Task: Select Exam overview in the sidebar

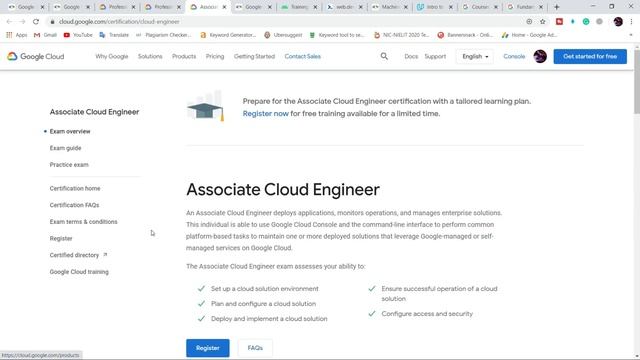Action: click(70, 131)
